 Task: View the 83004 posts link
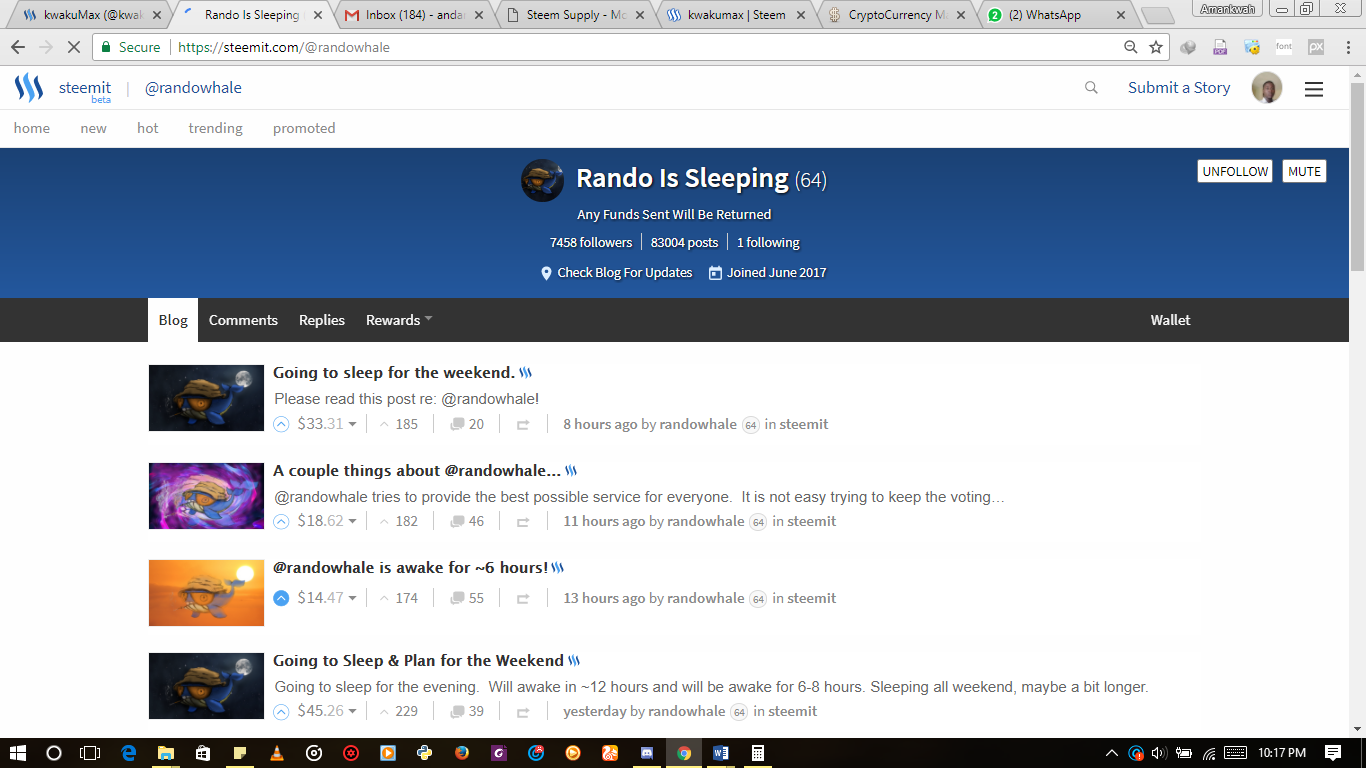(684, 242)
